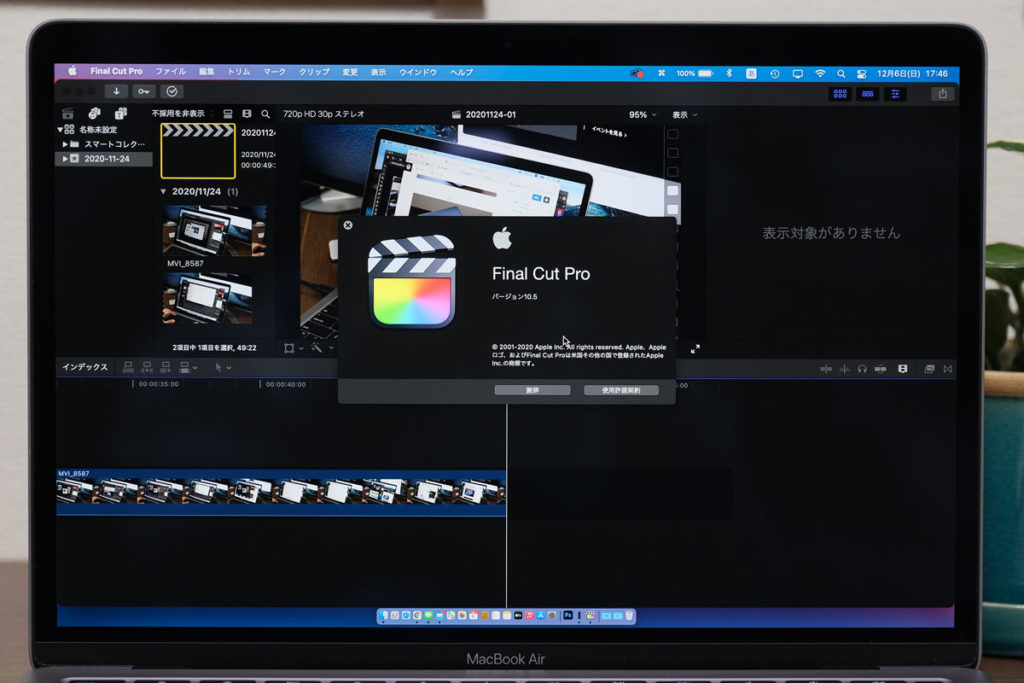The image size is (1024, 683).
Task: Open timeline clip appearance filmstrip icon
Action: [903, 369]
